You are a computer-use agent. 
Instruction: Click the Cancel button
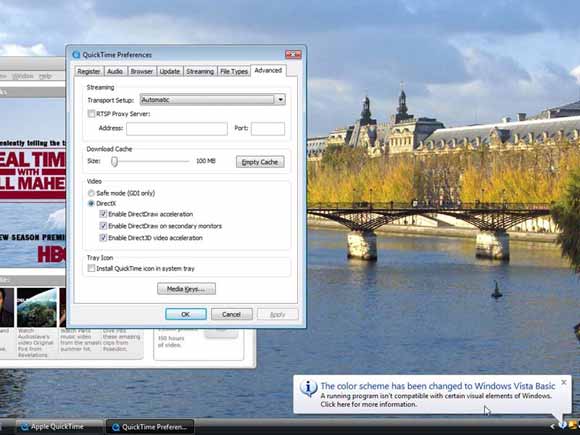(x=232, y=314)
